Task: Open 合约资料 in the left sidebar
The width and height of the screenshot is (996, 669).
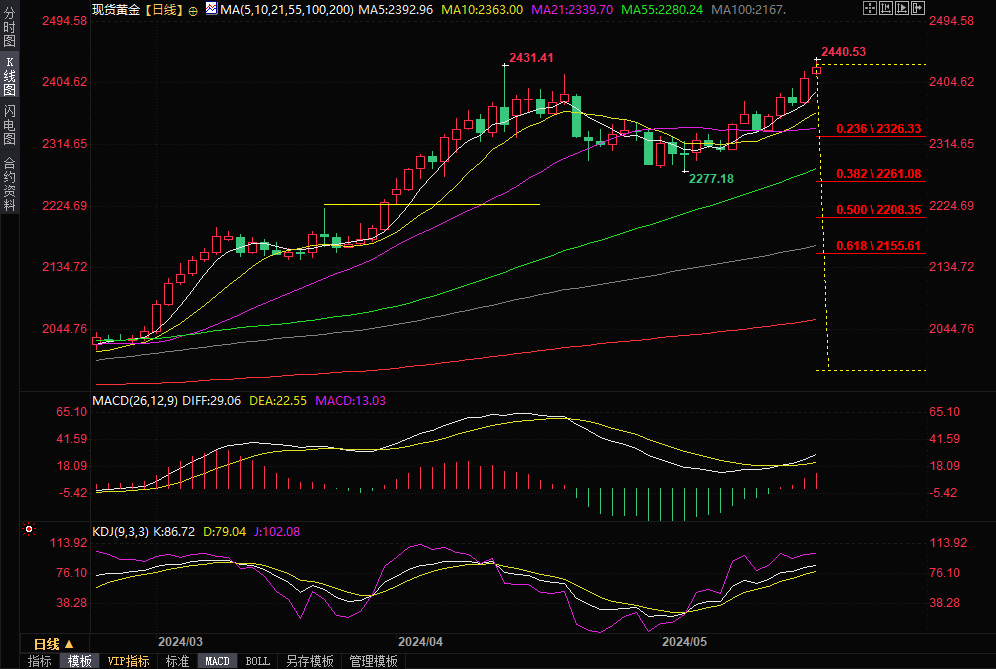Action: (9, 184)
